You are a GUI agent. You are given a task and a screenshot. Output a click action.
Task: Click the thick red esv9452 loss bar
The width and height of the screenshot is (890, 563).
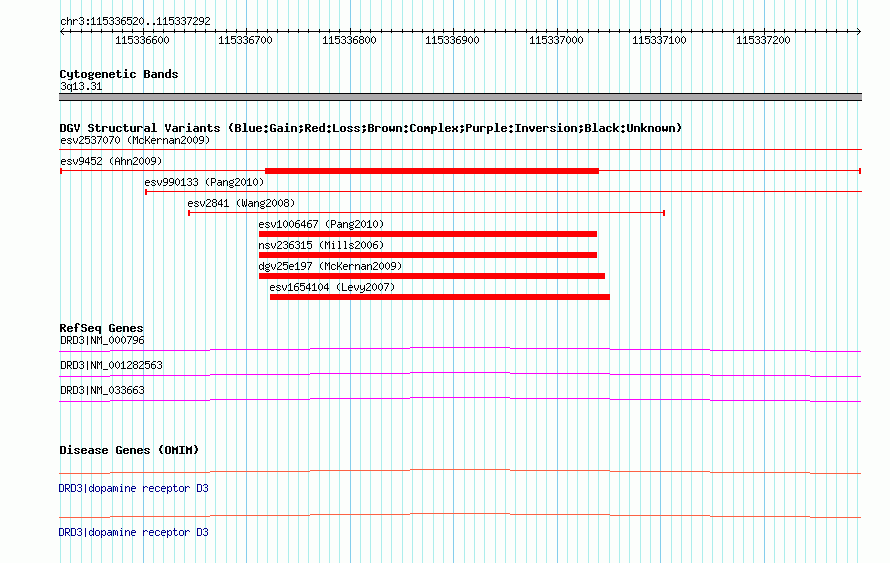432,171
